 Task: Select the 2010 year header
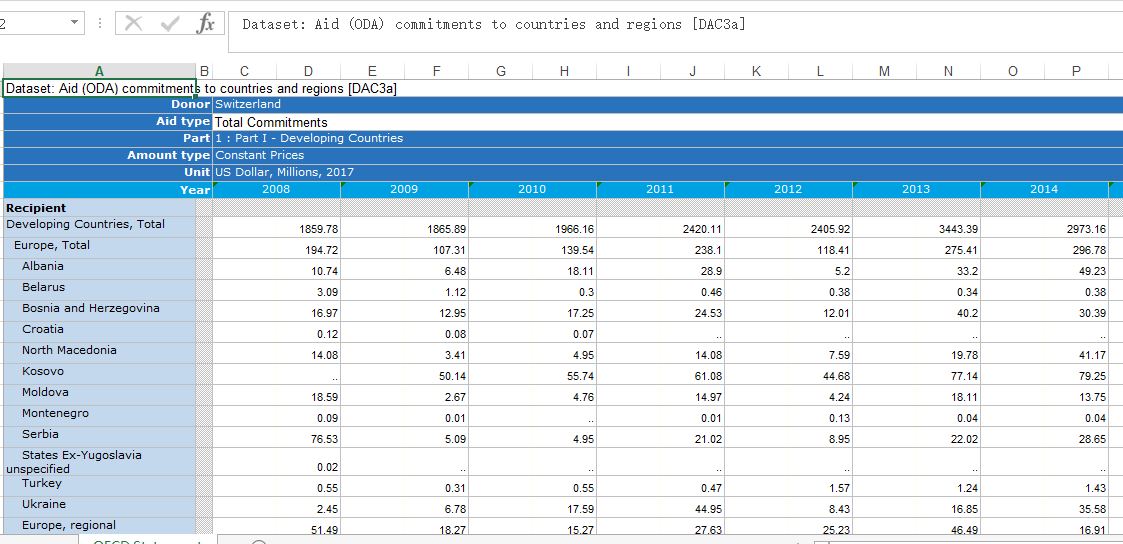(532, 190)
